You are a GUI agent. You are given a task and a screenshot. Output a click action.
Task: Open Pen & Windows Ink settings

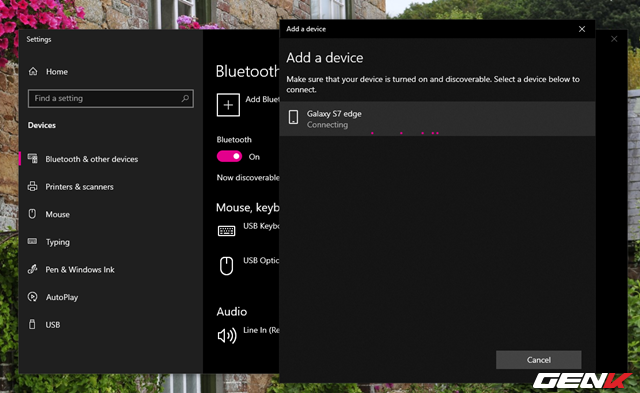pos(80,270)
